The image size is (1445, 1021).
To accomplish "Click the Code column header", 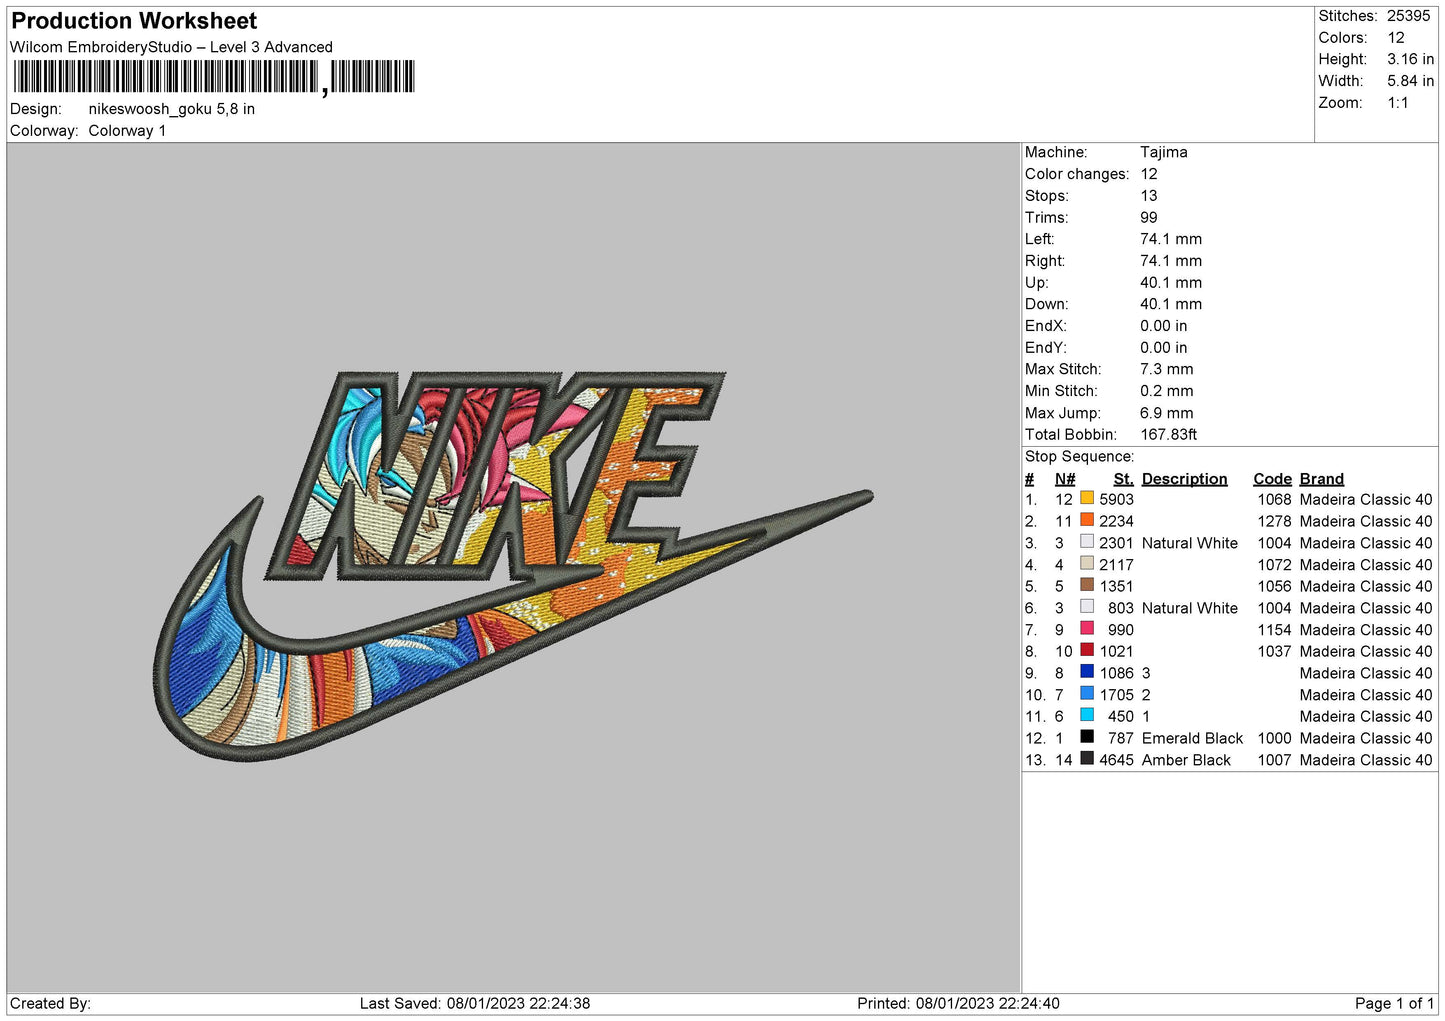I will pos(1272,479).
